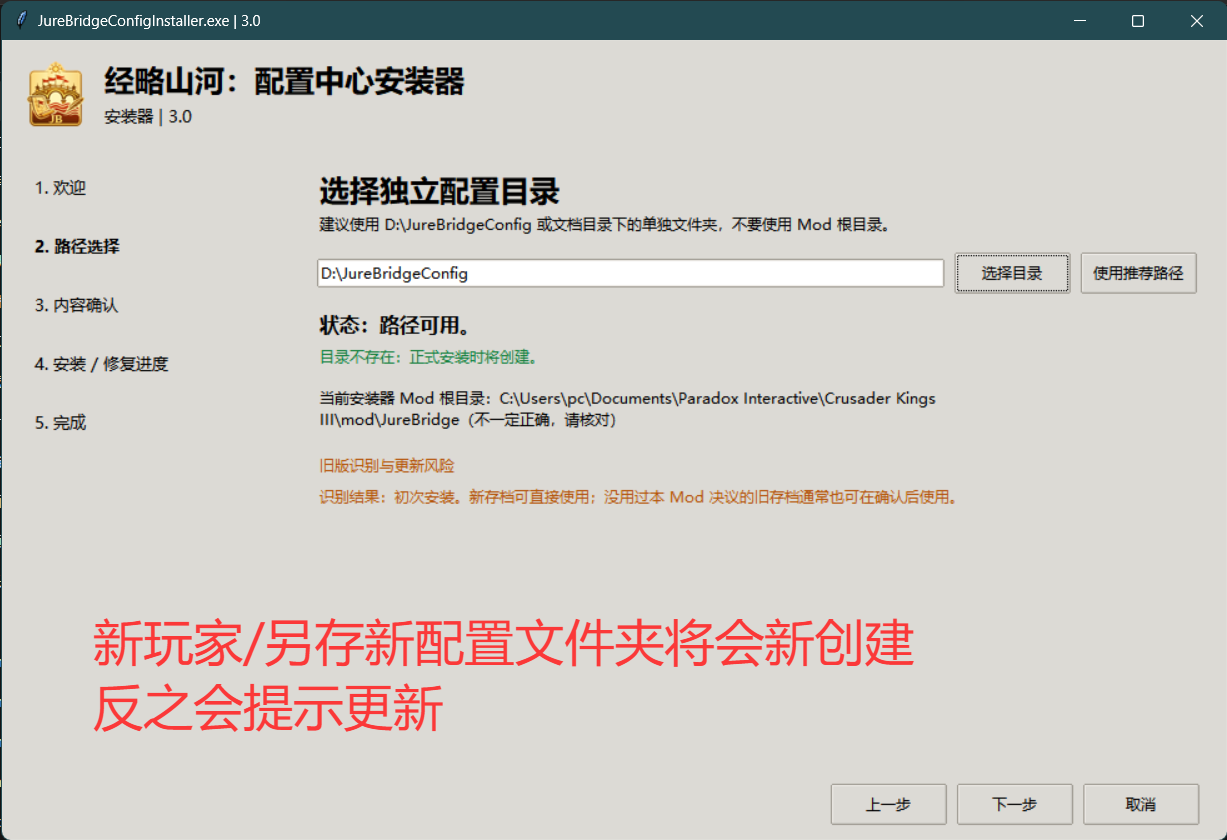1227x840 pixels.
Task: Close the installer window
Action: [1197, 21]
